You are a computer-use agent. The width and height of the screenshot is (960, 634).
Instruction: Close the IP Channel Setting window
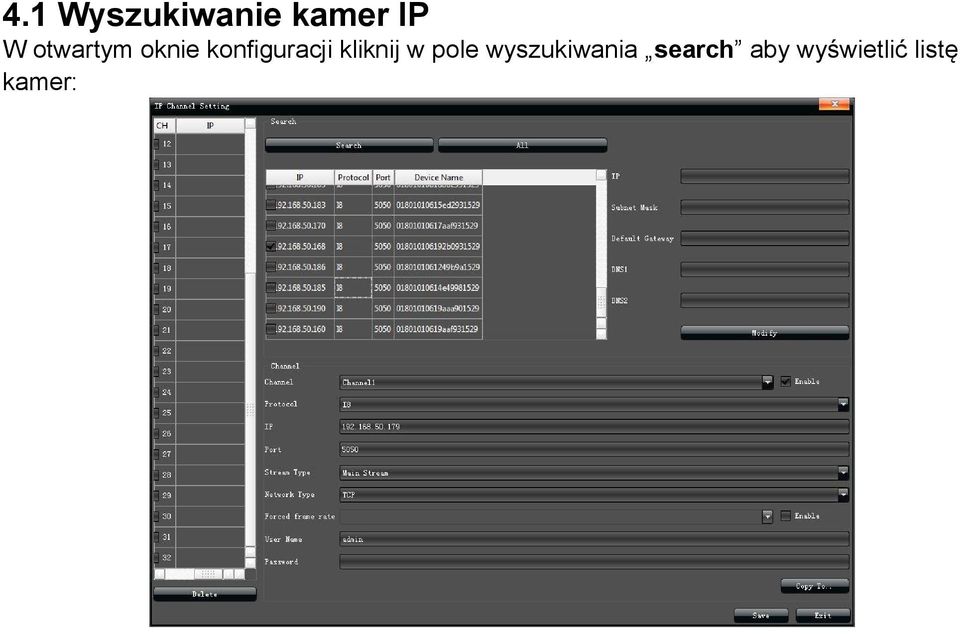(x=834, y=104)
